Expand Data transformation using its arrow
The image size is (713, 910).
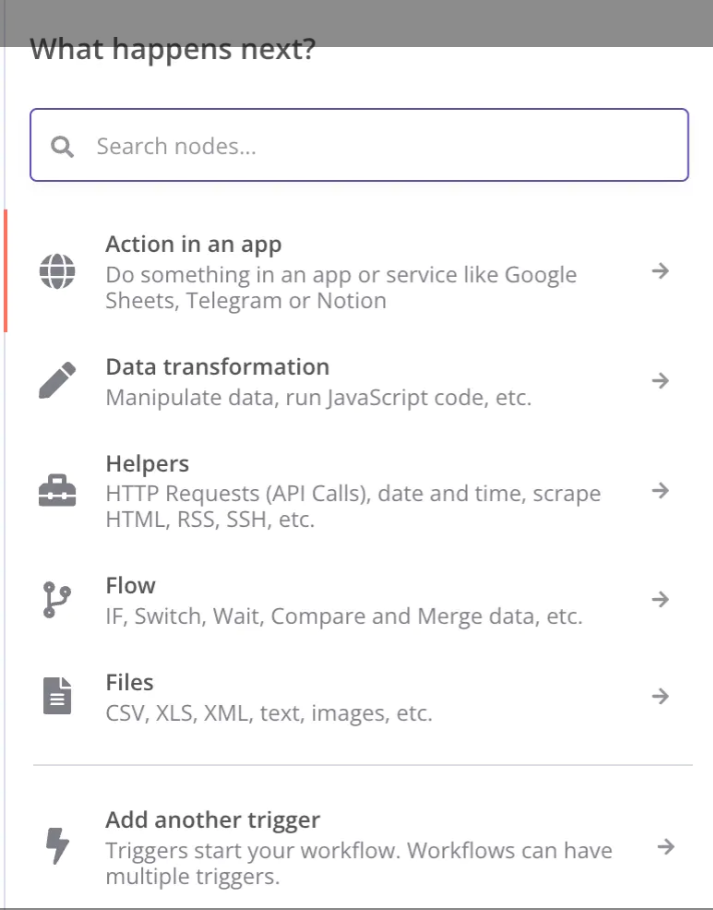(x=660, y=381)
